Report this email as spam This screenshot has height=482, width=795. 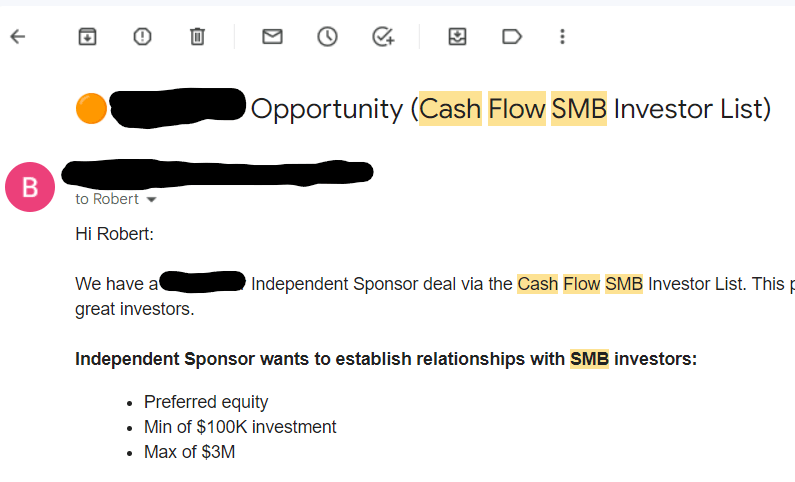142,36
